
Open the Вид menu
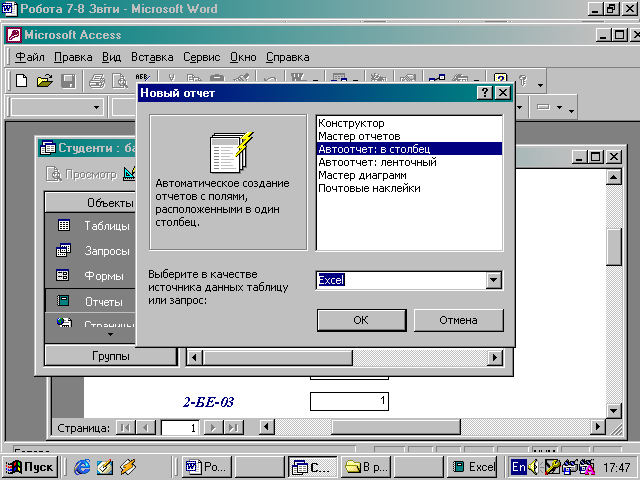[x=111, y=57]
